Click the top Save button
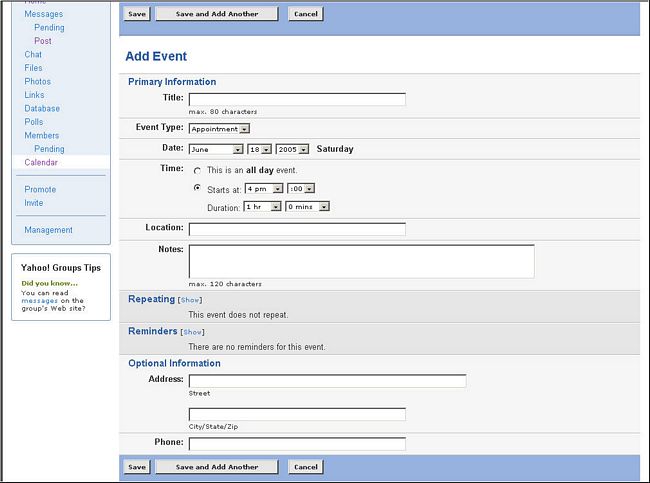Viewport: 650px width, 483px height. pos(137,14)
